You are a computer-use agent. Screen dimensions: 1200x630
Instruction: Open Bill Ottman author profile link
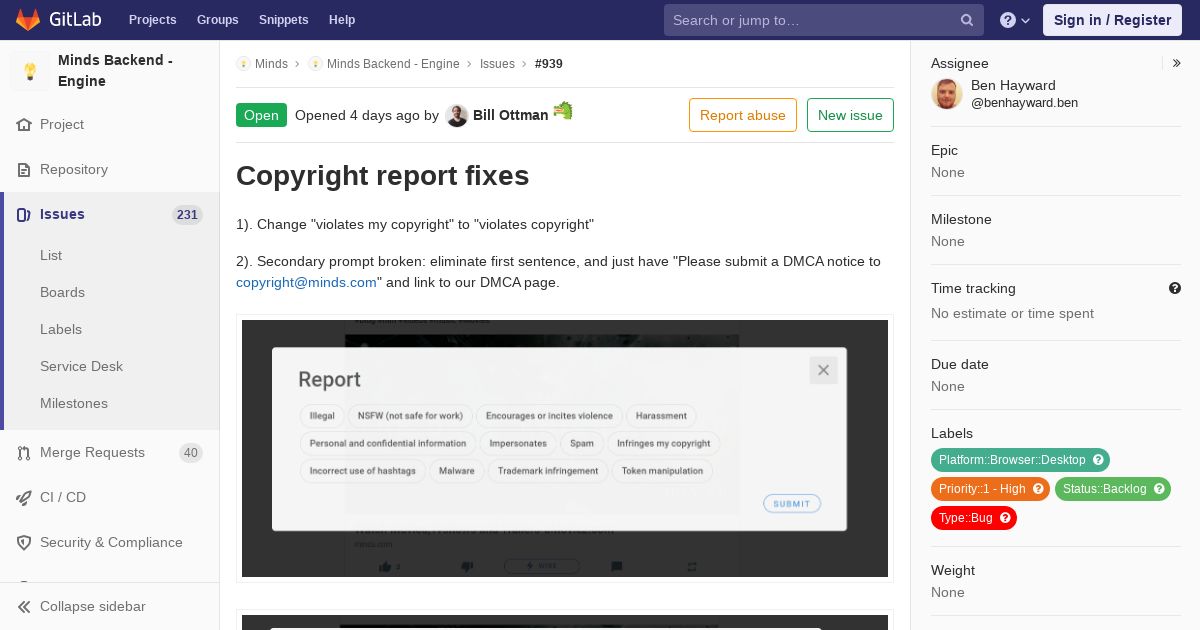[510, 115]
